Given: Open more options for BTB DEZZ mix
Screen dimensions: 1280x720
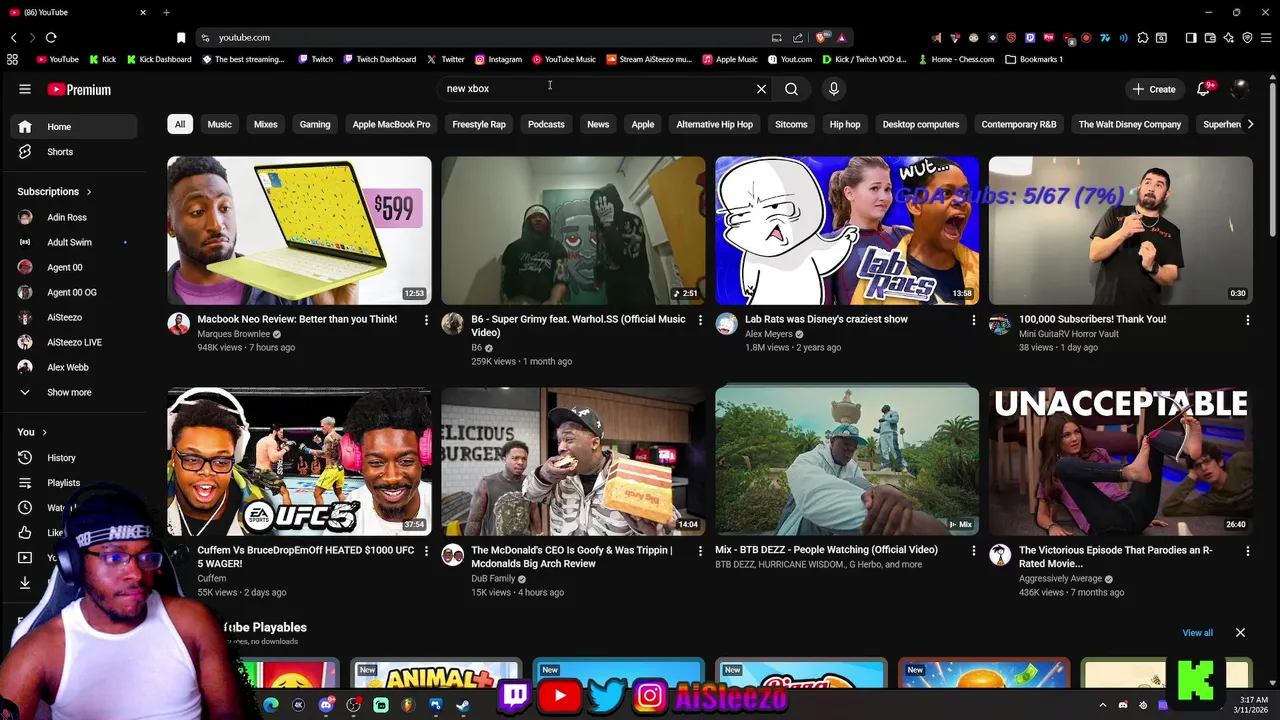Looking at the screenshot, I should pyautogui.click(x=974, y=551).
